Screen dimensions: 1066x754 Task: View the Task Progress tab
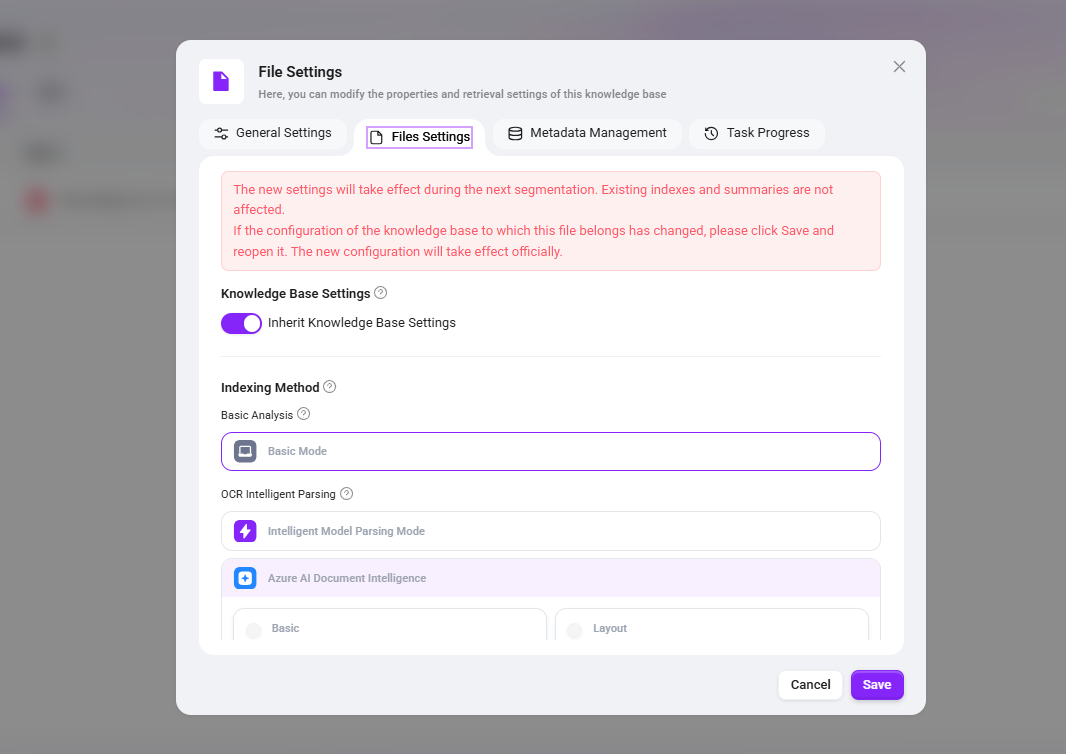(757, 133)
